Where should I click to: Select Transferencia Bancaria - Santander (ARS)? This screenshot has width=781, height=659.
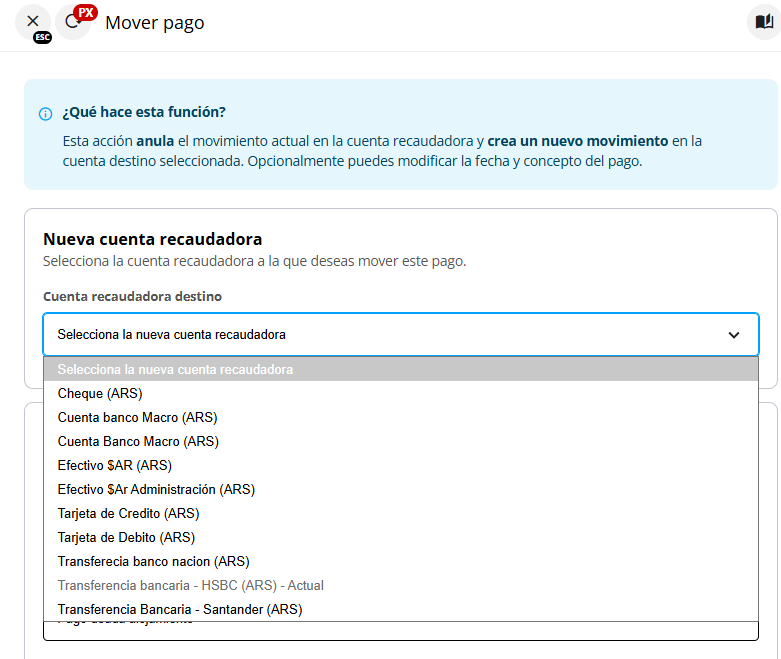400,609
